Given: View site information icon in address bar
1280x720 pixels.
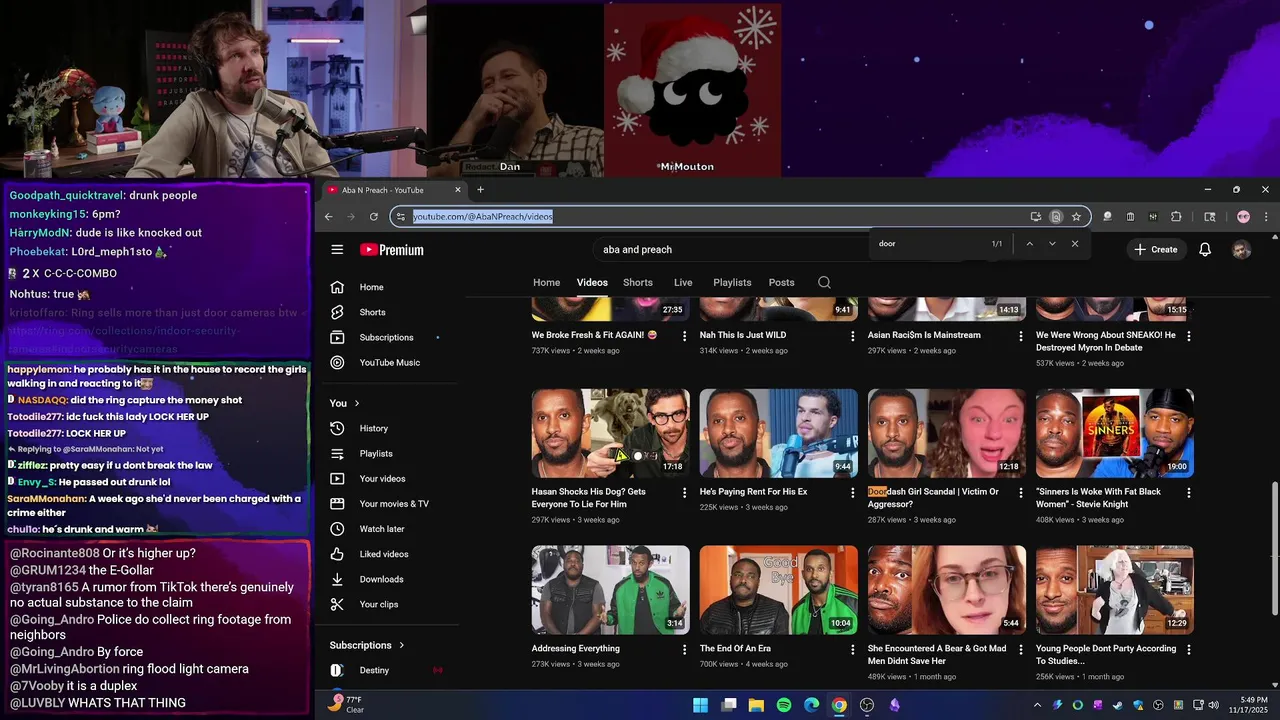Looking at the screenshot, I should click(401, 216).
